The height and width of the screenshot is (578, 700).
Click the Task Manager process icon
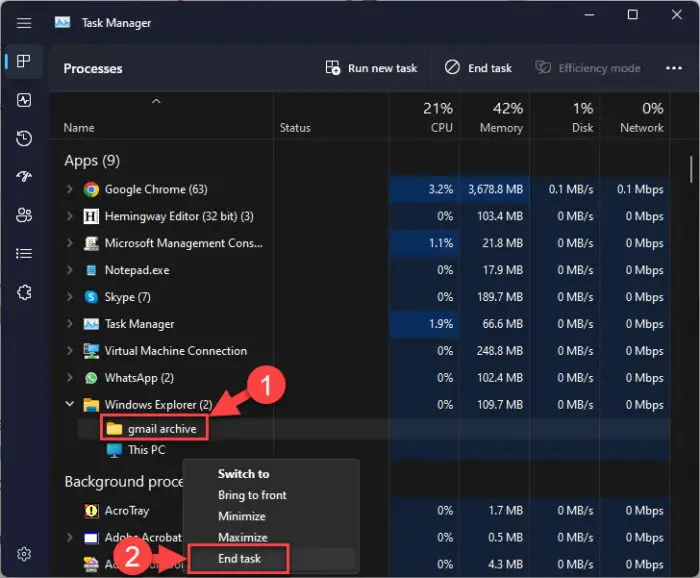pyautogui.click(x=91, y=324)
